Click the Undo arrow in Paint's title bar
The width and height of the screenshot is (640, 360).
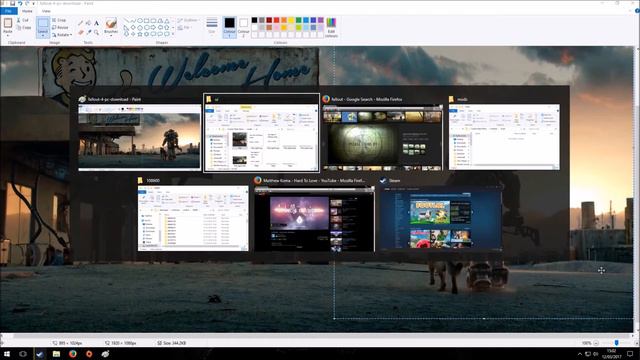coord(20,3)
